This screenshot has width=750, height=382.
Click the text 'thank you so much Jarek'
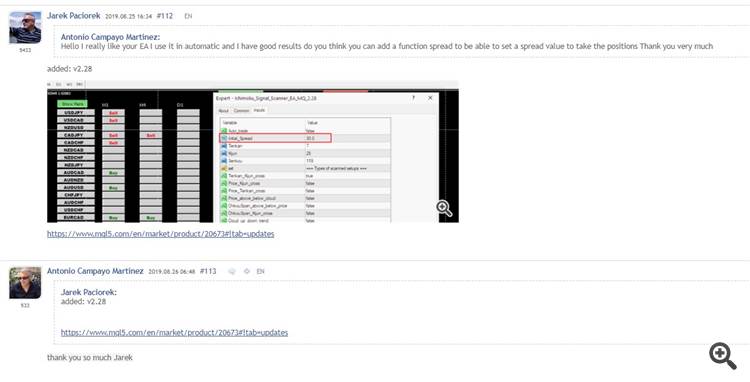tap(90, 358)
